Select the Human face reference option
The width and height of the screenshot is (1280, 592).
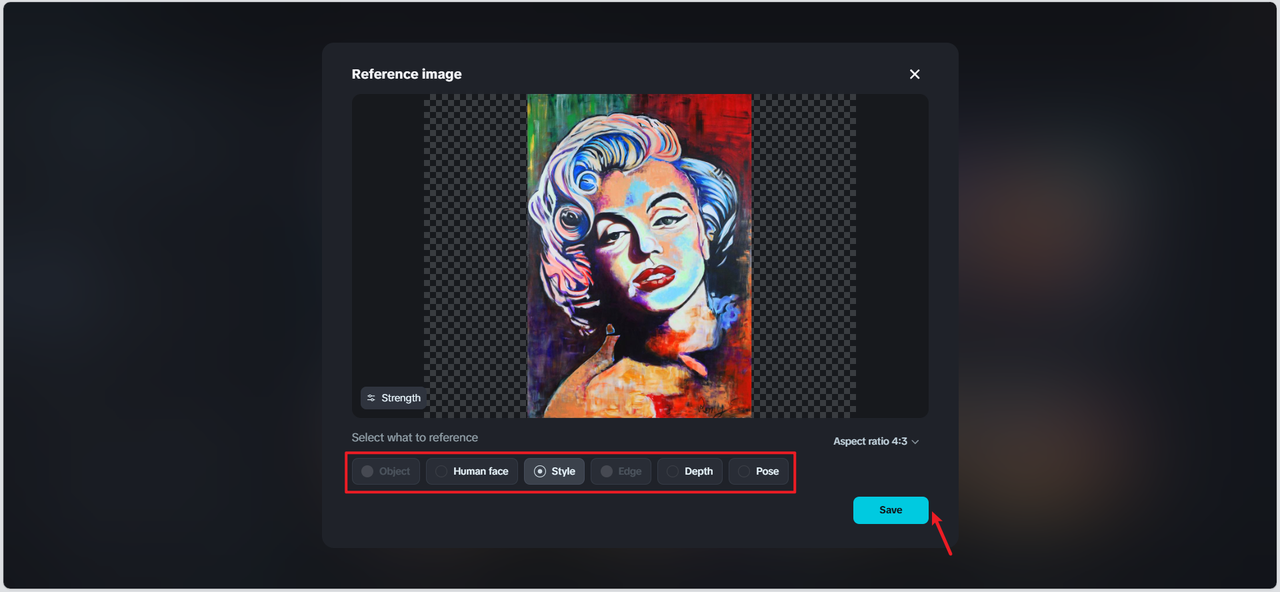(472, 471)
